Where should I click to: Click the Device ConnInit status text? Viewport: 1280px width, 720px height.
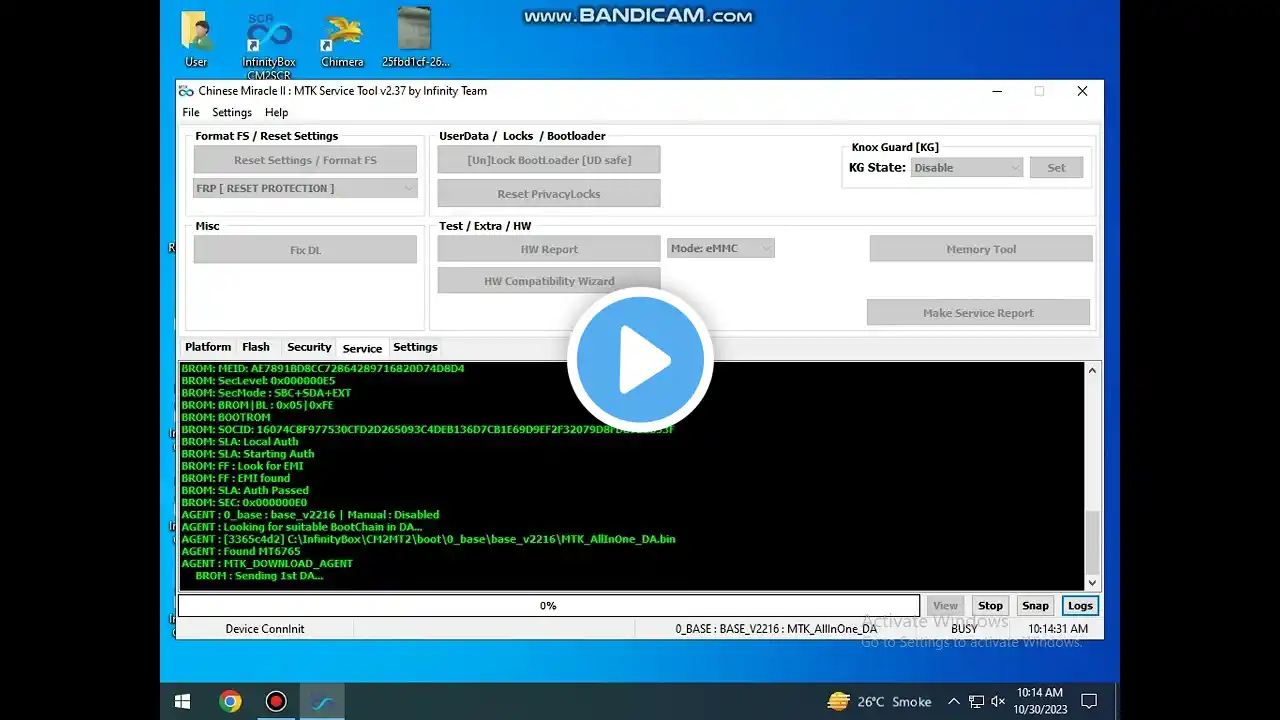(265, 629)
